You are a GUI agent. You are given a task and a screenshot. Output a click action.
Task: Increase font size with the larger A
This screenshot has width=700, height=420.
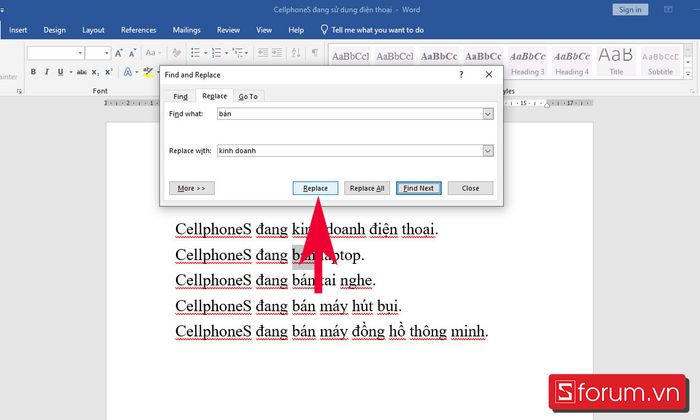[x=119, y=53]
